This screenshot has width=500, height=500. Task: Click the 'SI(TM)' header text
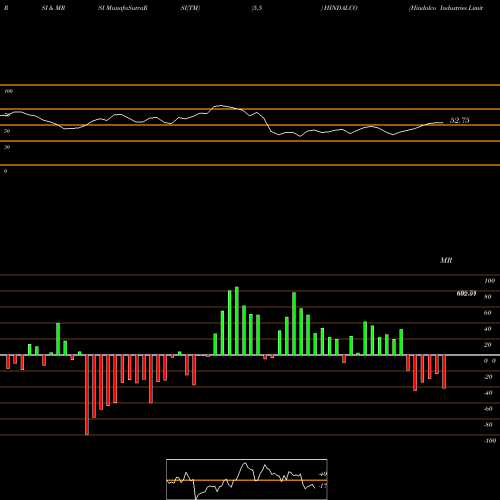tap(190, 8)
